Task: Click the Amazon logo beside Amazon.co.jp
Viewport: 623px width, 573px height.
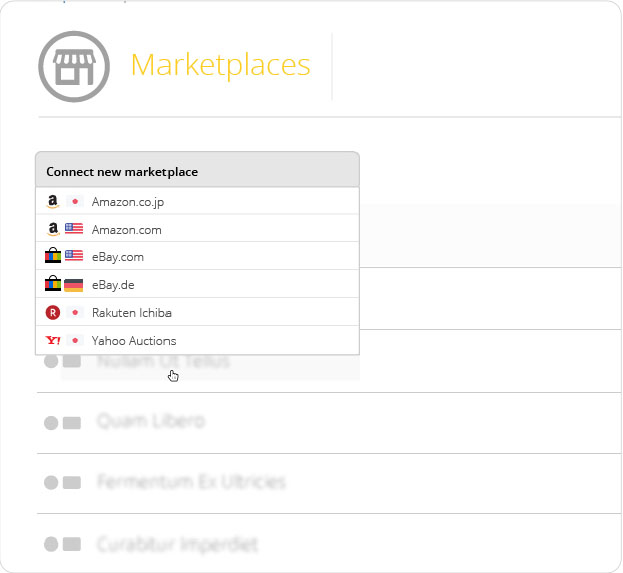Action: [52, 202]
